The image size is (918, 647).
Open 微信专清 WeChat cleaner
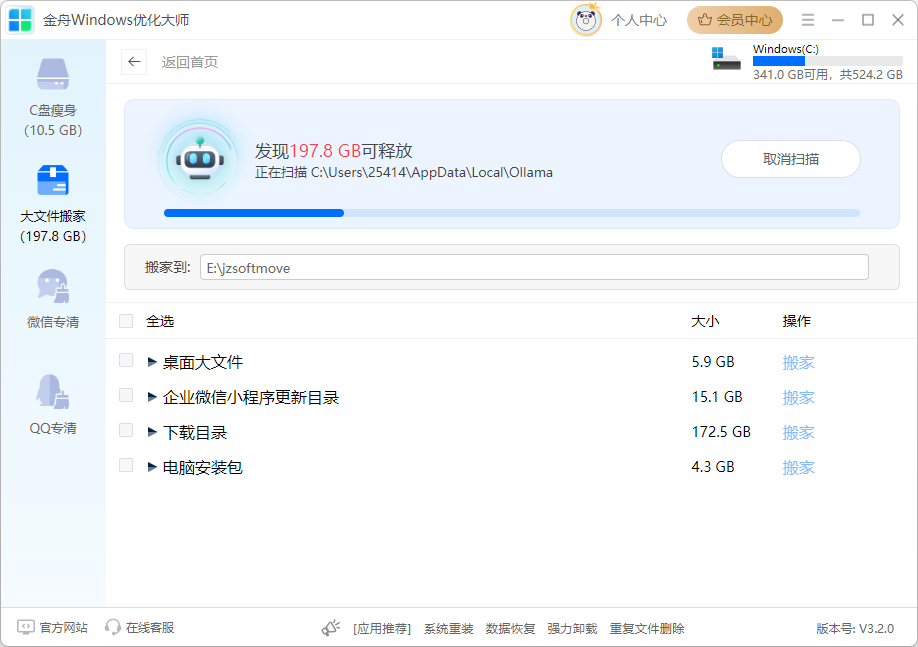(x=54, y=290)
